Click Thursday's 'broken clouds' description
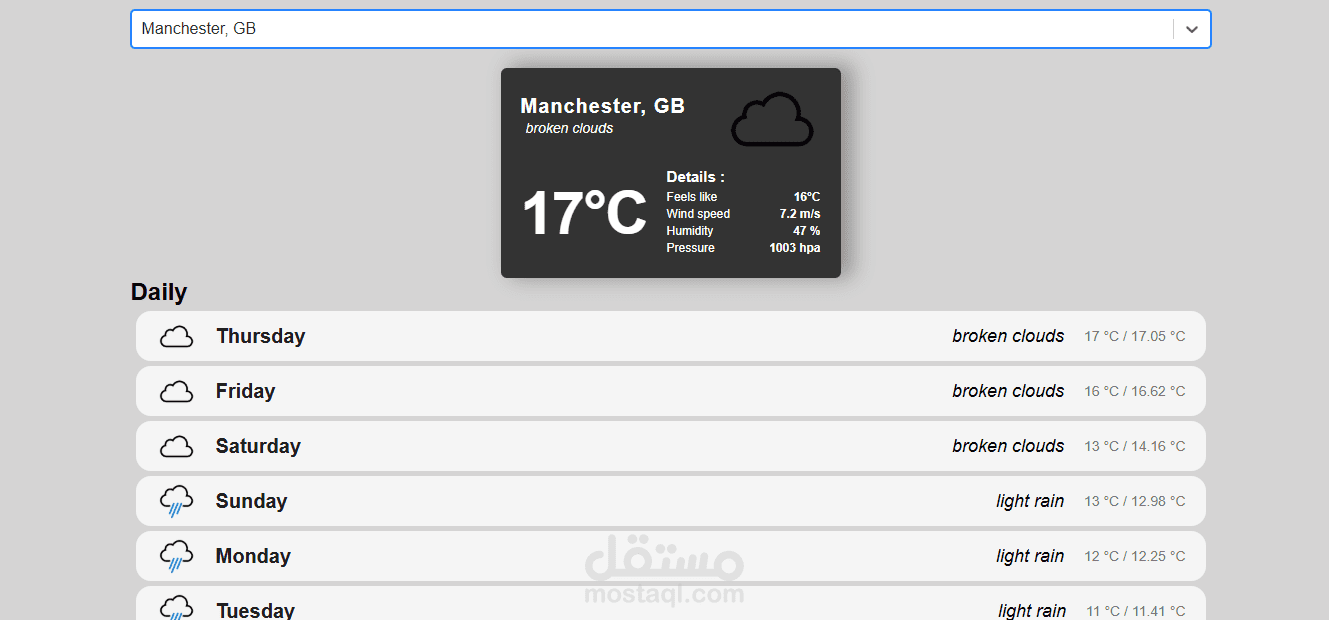1329x620 pixels. [1008, 336]
